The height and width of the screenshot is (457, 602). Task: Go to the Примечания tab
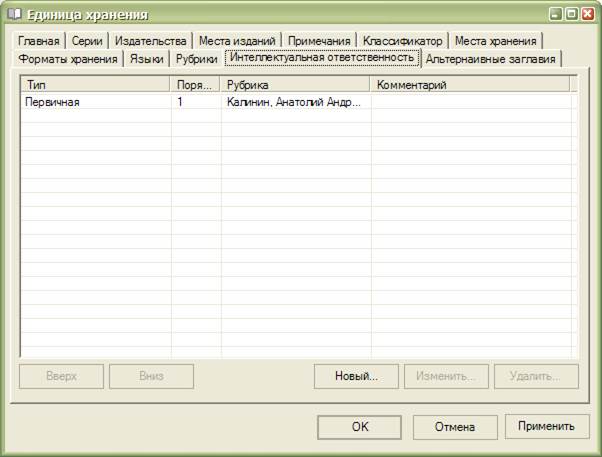[319, 41]
